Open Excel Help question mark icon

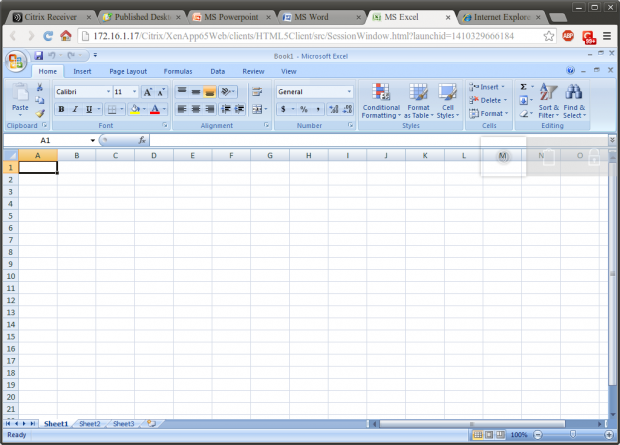pyautogui.click(x=570, y=71)
